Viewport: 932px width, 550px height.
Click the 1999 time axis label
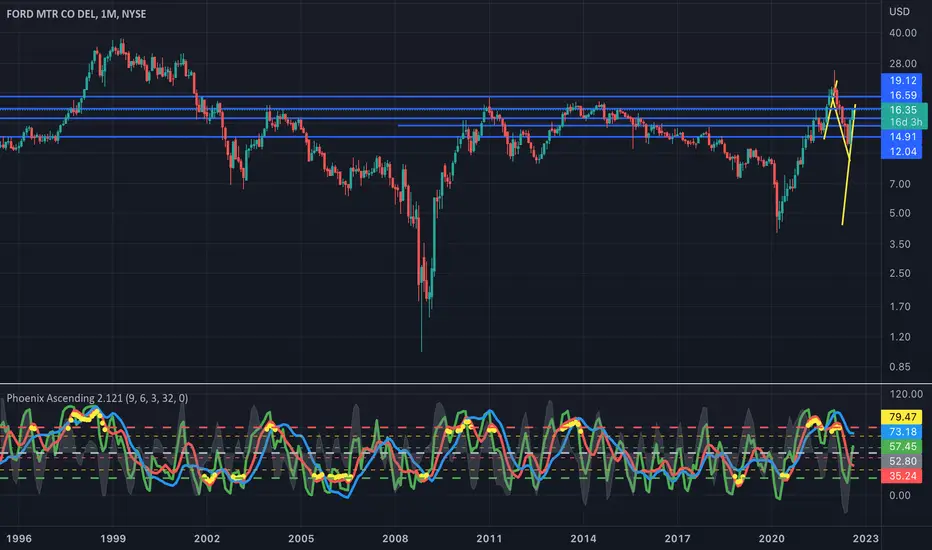(x=113, y=539)
